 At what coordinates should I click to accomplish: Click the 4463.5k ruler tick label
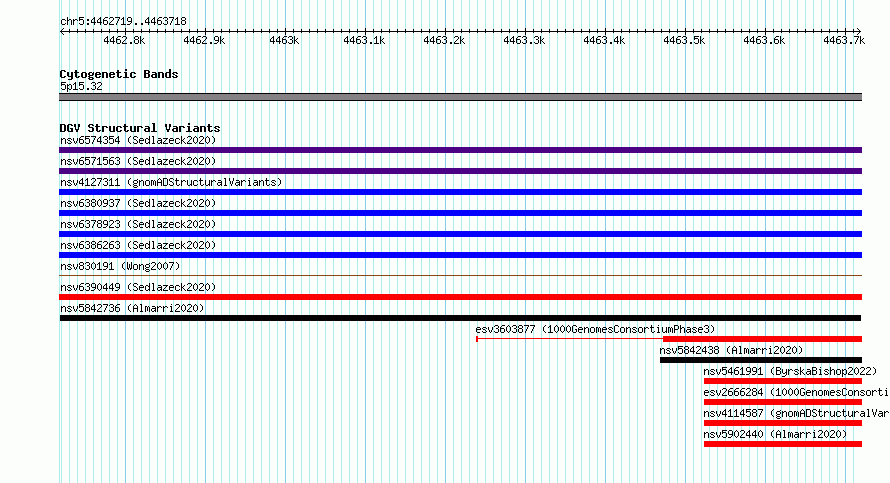point(685,41)
